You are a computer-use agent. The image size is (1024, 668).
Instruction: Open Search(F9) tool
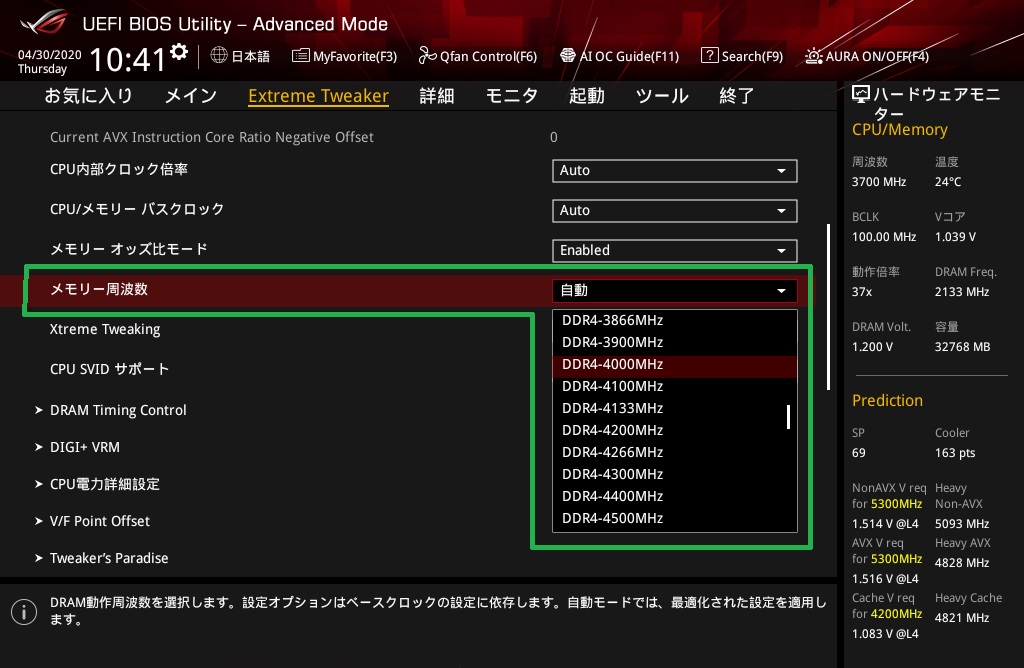click(x=742, y=56)
